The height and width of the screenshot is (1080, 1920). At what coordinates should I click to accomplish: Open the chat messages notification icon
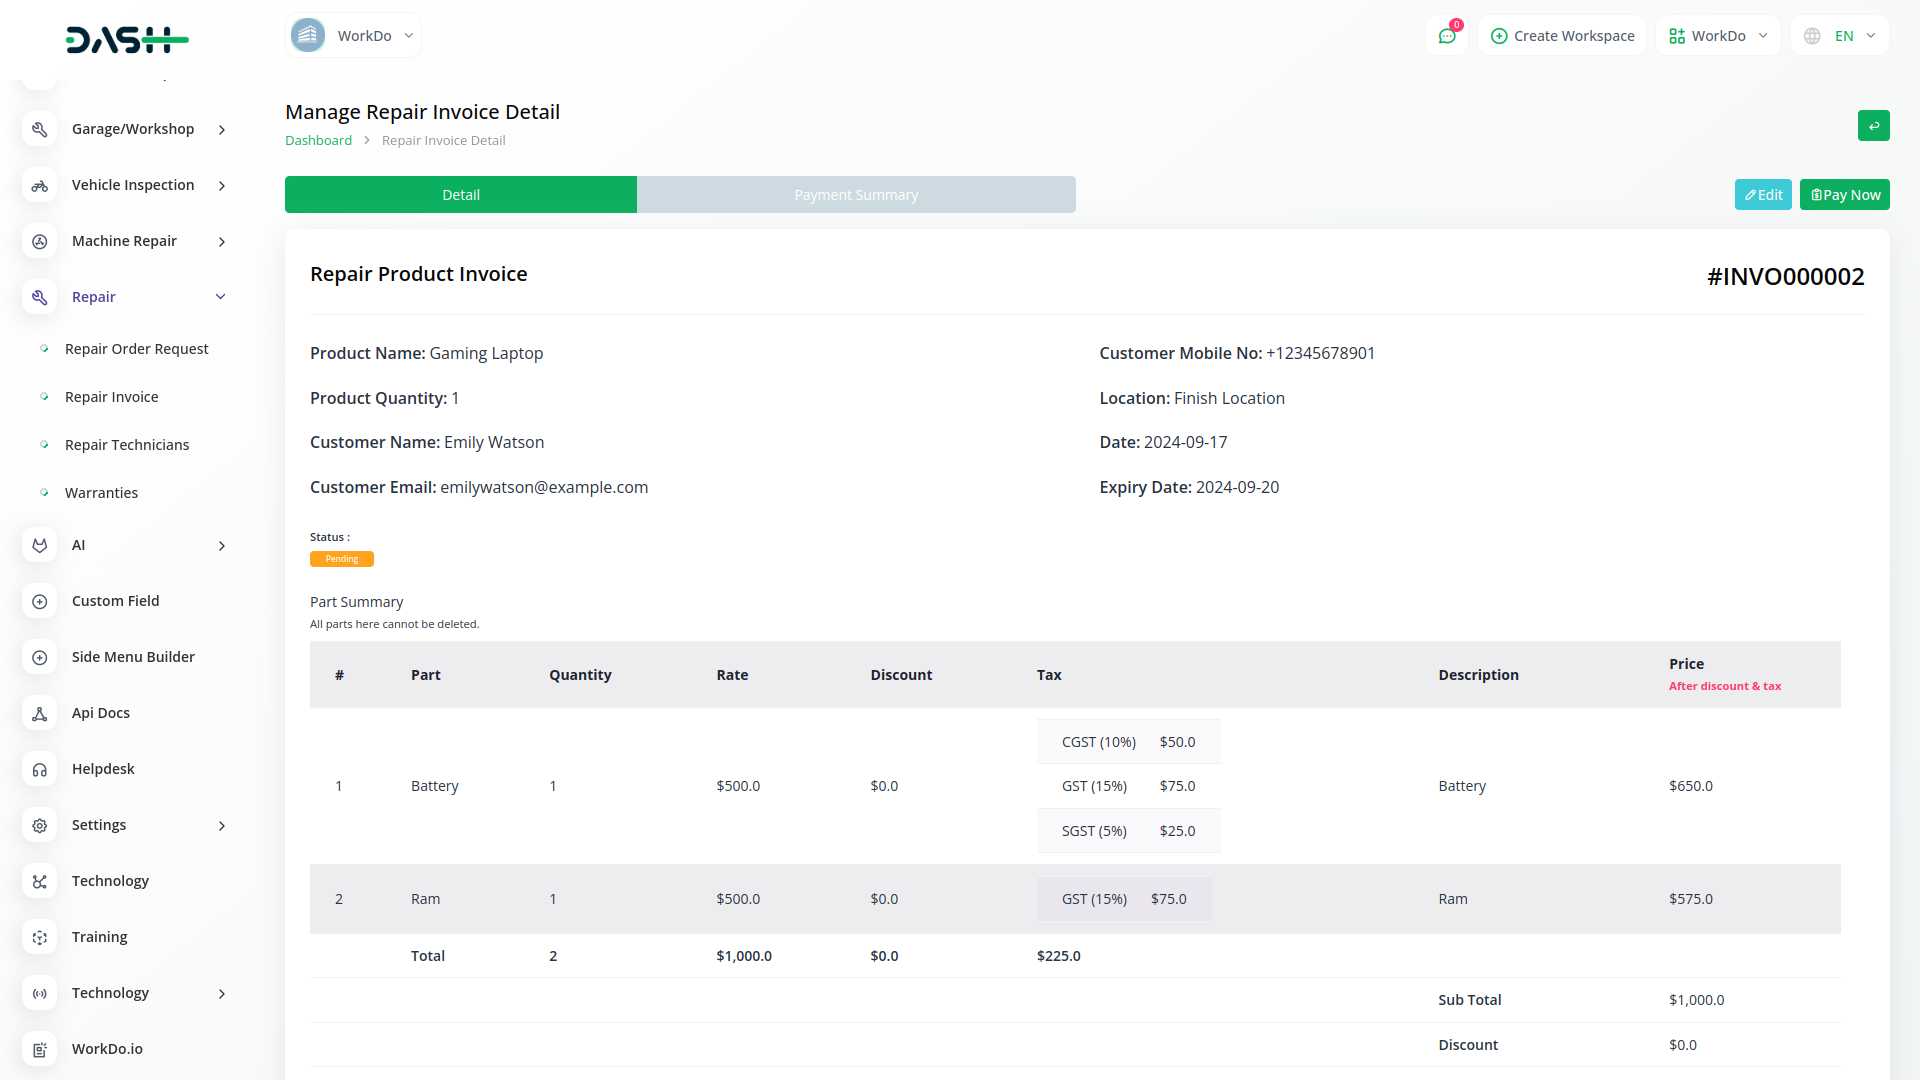[x=1446, y=36]
